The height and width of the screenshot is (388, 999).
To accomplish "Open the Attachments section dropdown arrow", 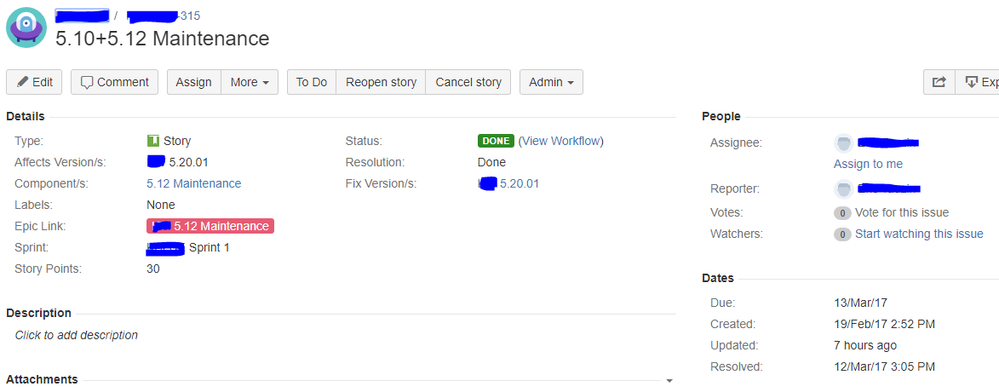I will coord(669,381).
